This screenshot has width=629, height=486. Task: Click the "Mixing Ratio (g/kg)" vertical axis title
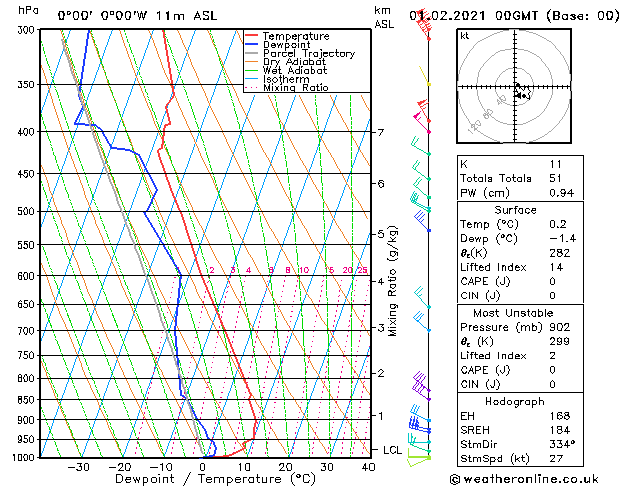tap(392, 281)
